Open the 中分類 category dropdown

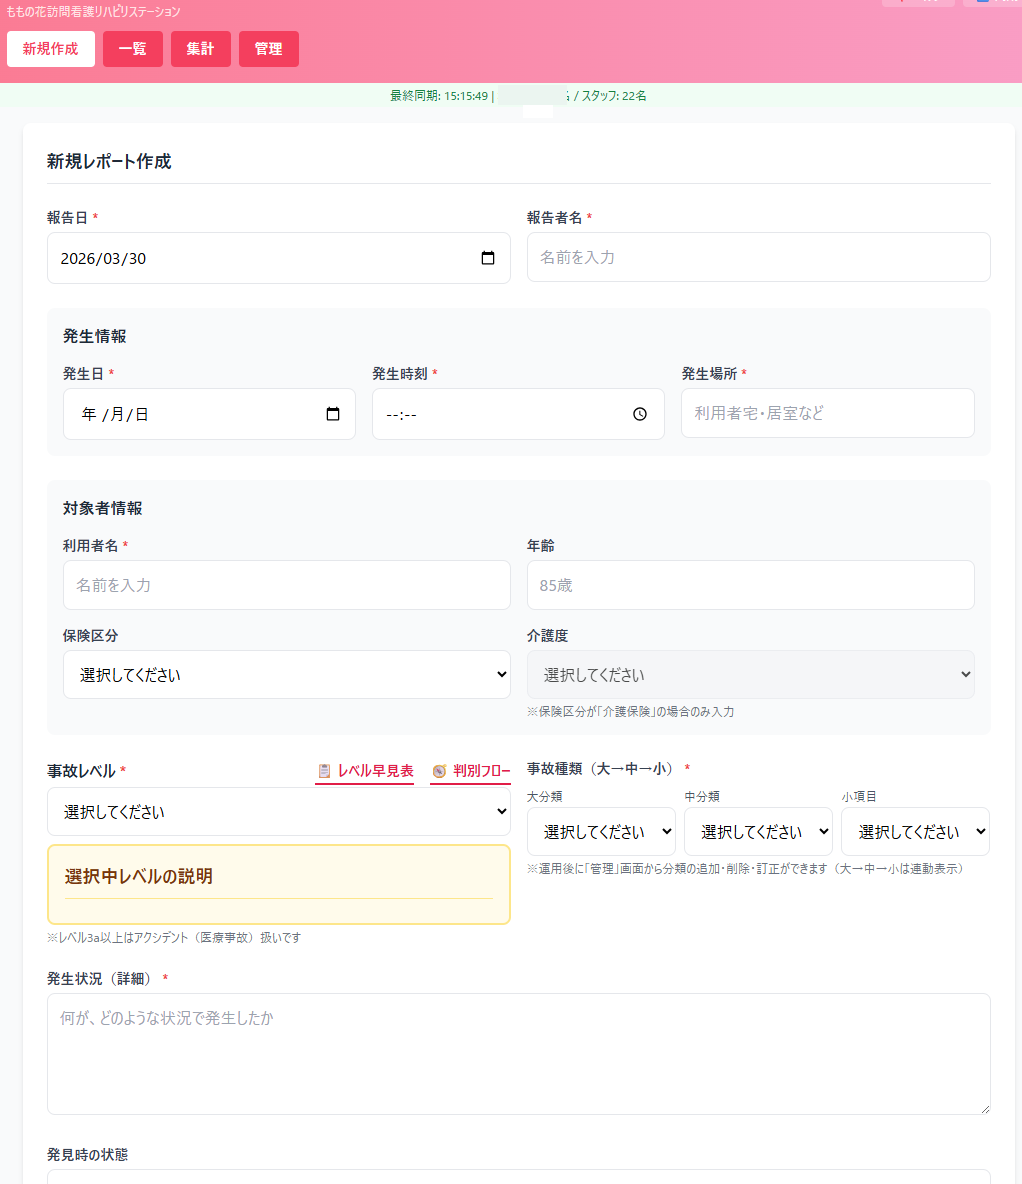(x=758, y=832)
